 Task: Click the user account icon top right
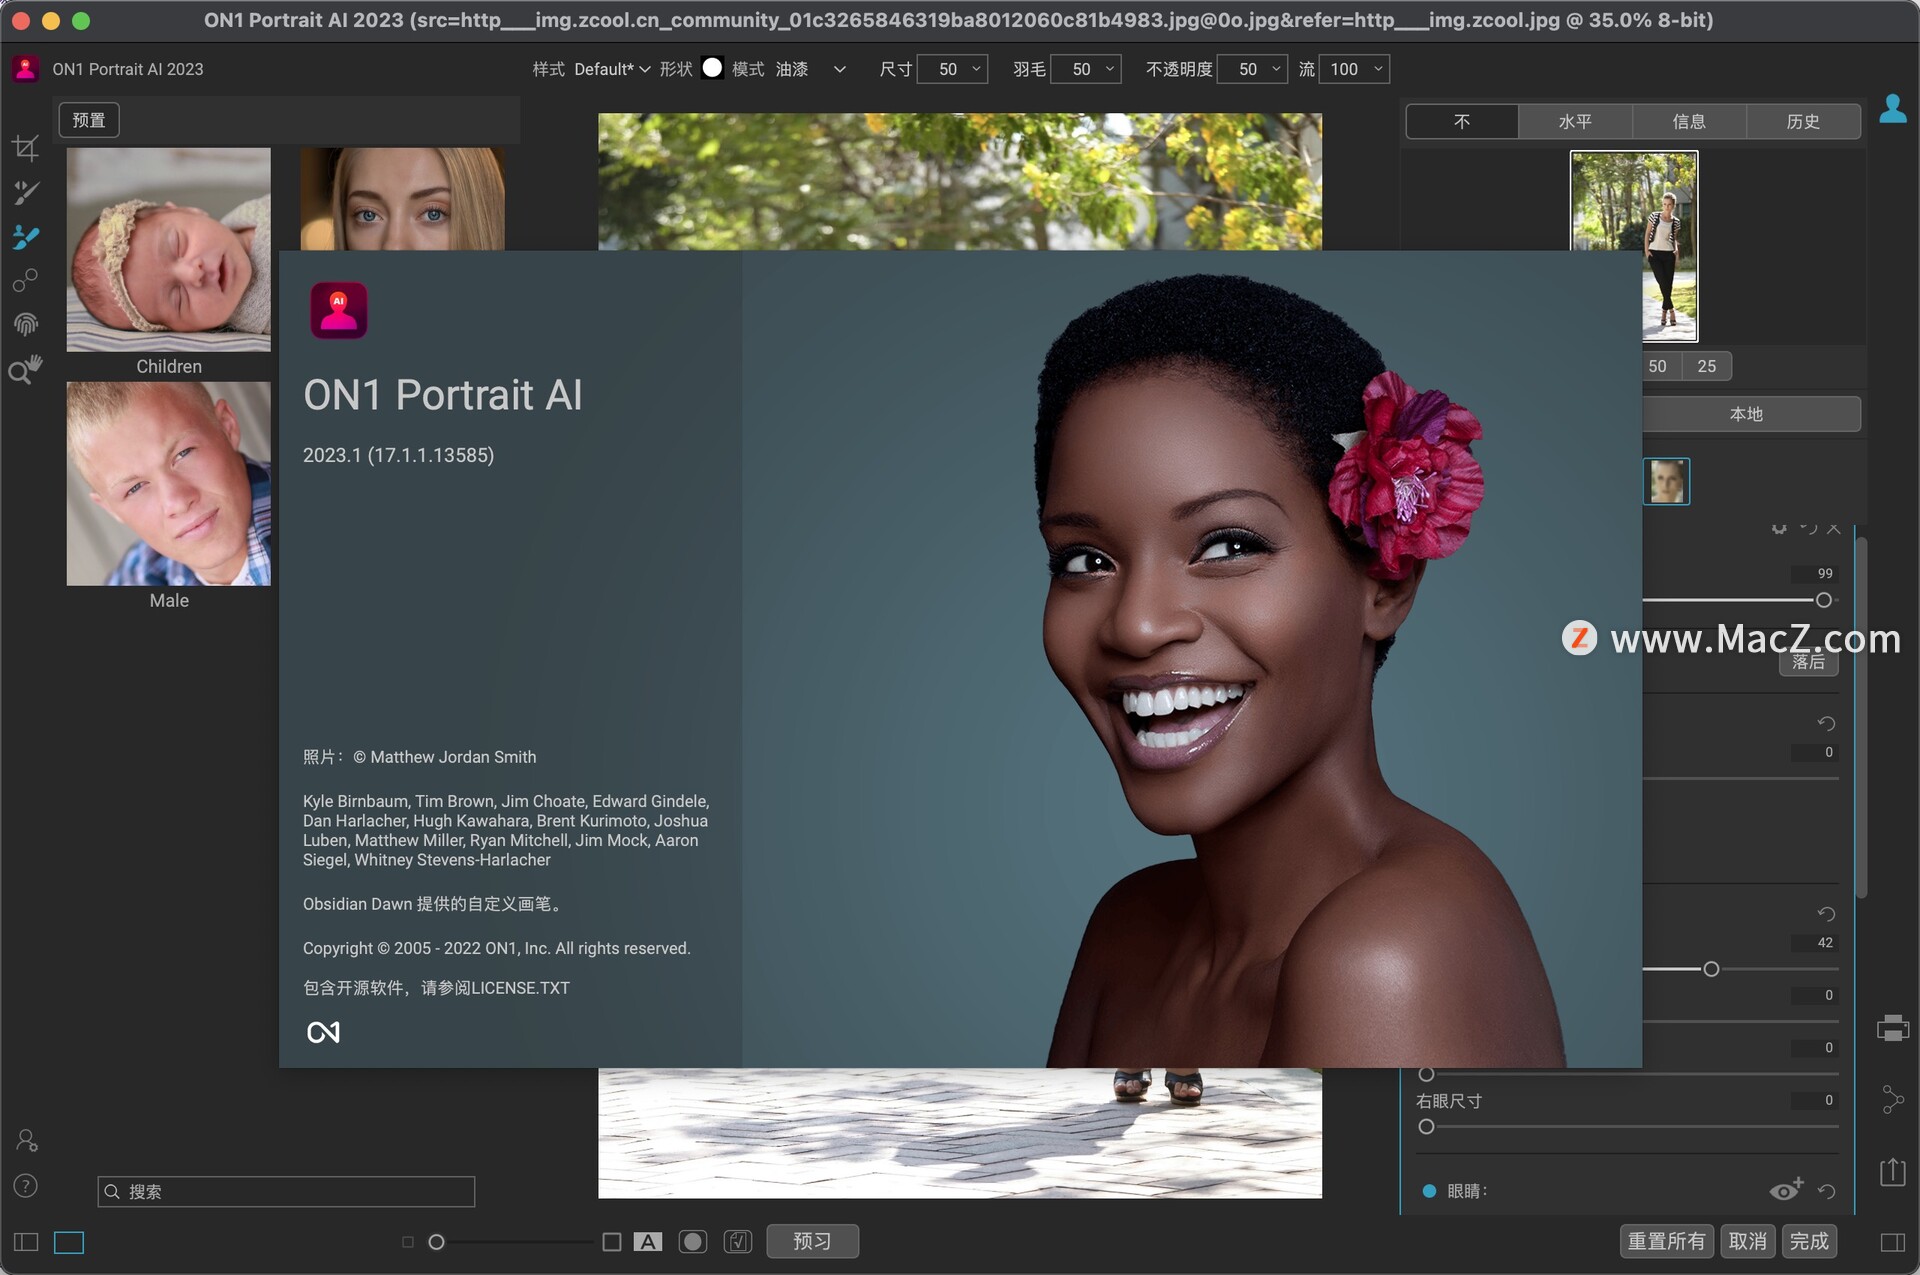click(x=1895, y=109)
